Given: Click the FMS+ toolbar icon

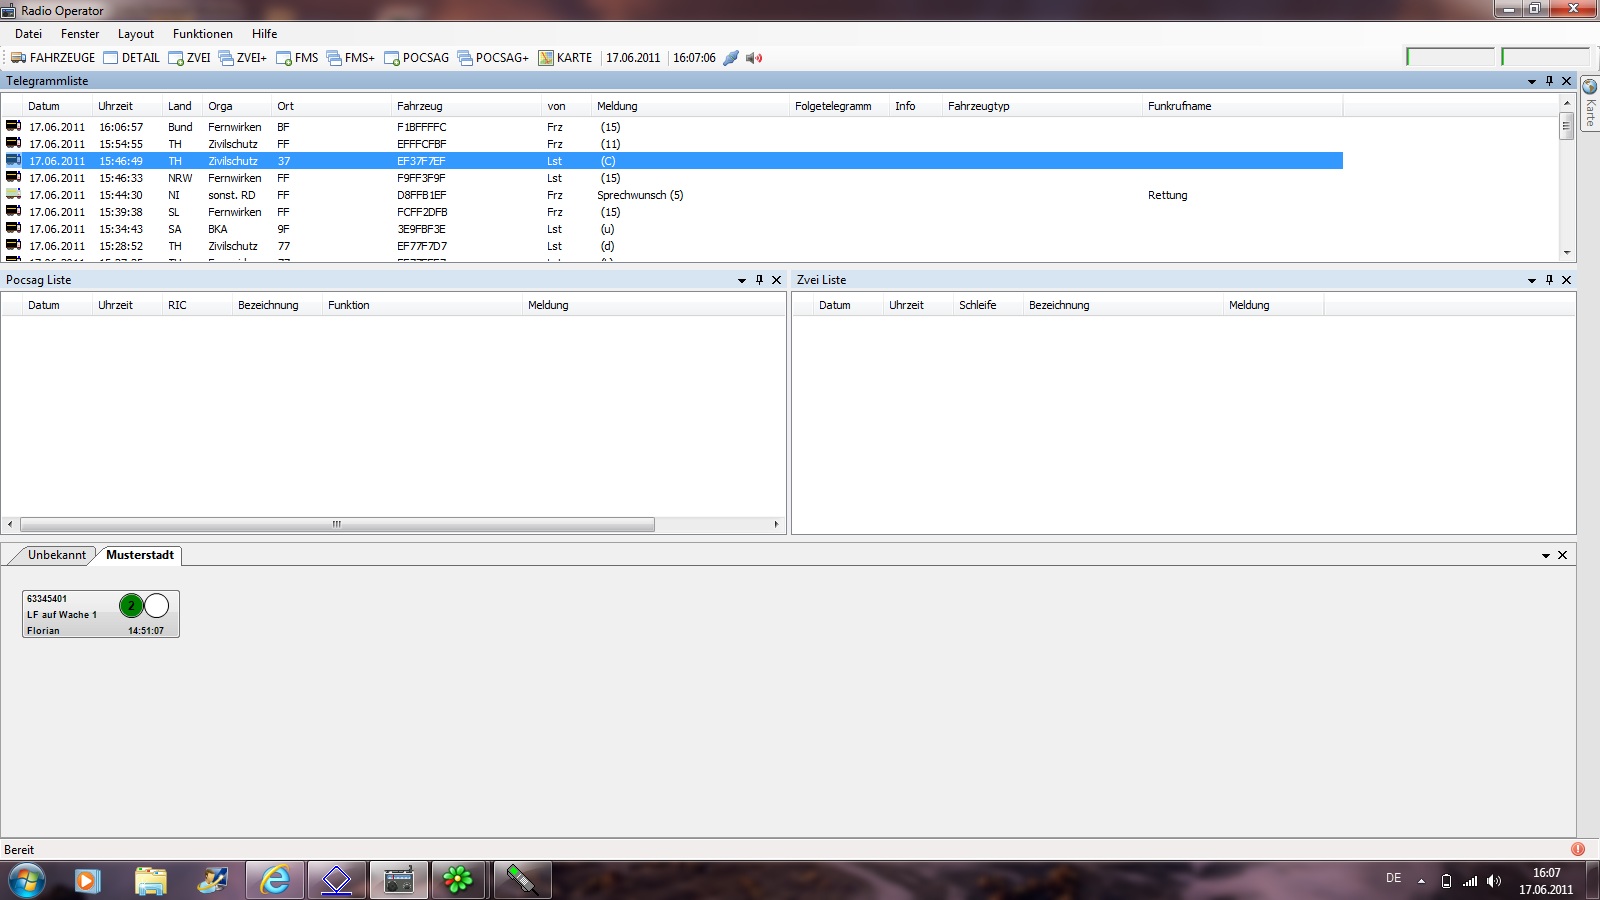Looking at the screenshot, I should pyautogui.click(x=350, y=58).
